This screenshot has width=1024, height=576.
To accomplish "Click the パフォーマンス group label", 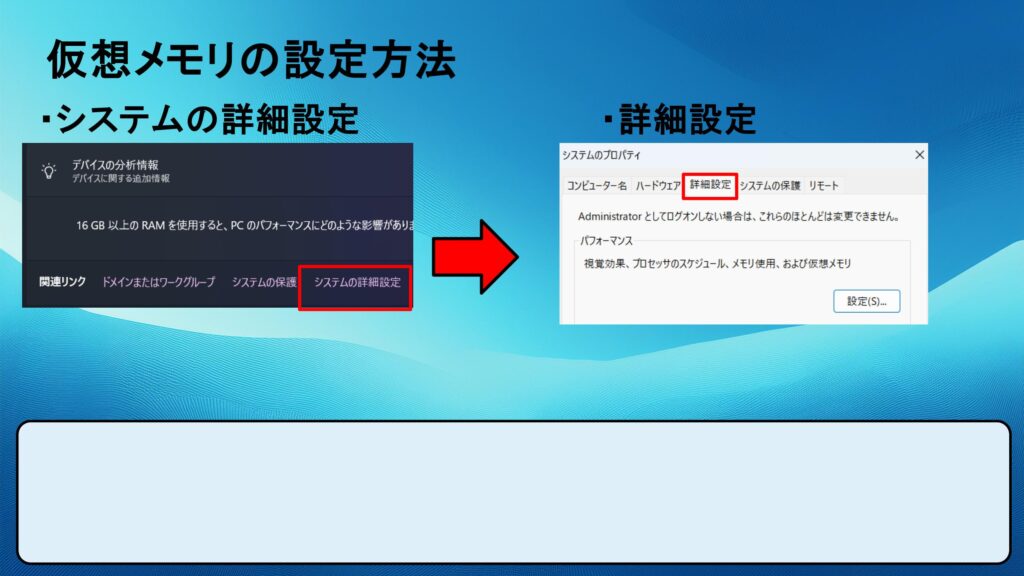I will (x=607, y=241).
